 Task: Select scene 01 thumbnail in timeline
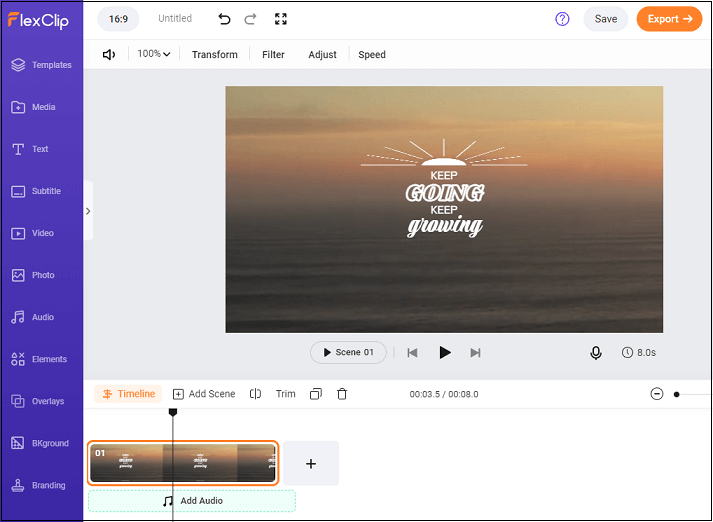click(183, 464)
